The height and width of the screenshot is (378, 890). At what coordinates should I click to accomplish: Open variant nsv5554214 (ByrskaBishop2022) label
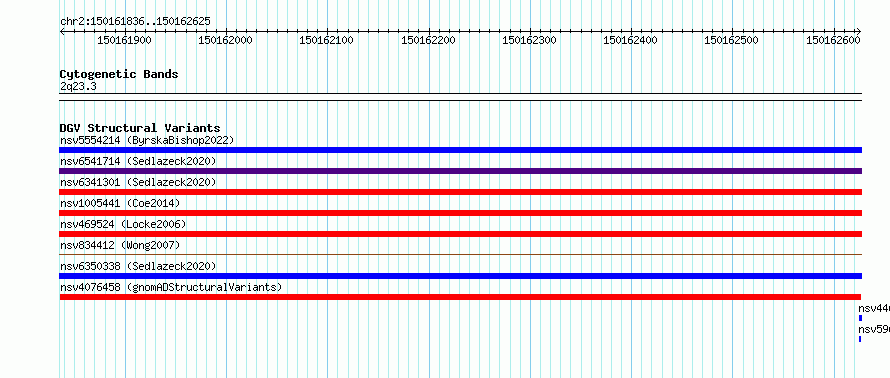147,140
